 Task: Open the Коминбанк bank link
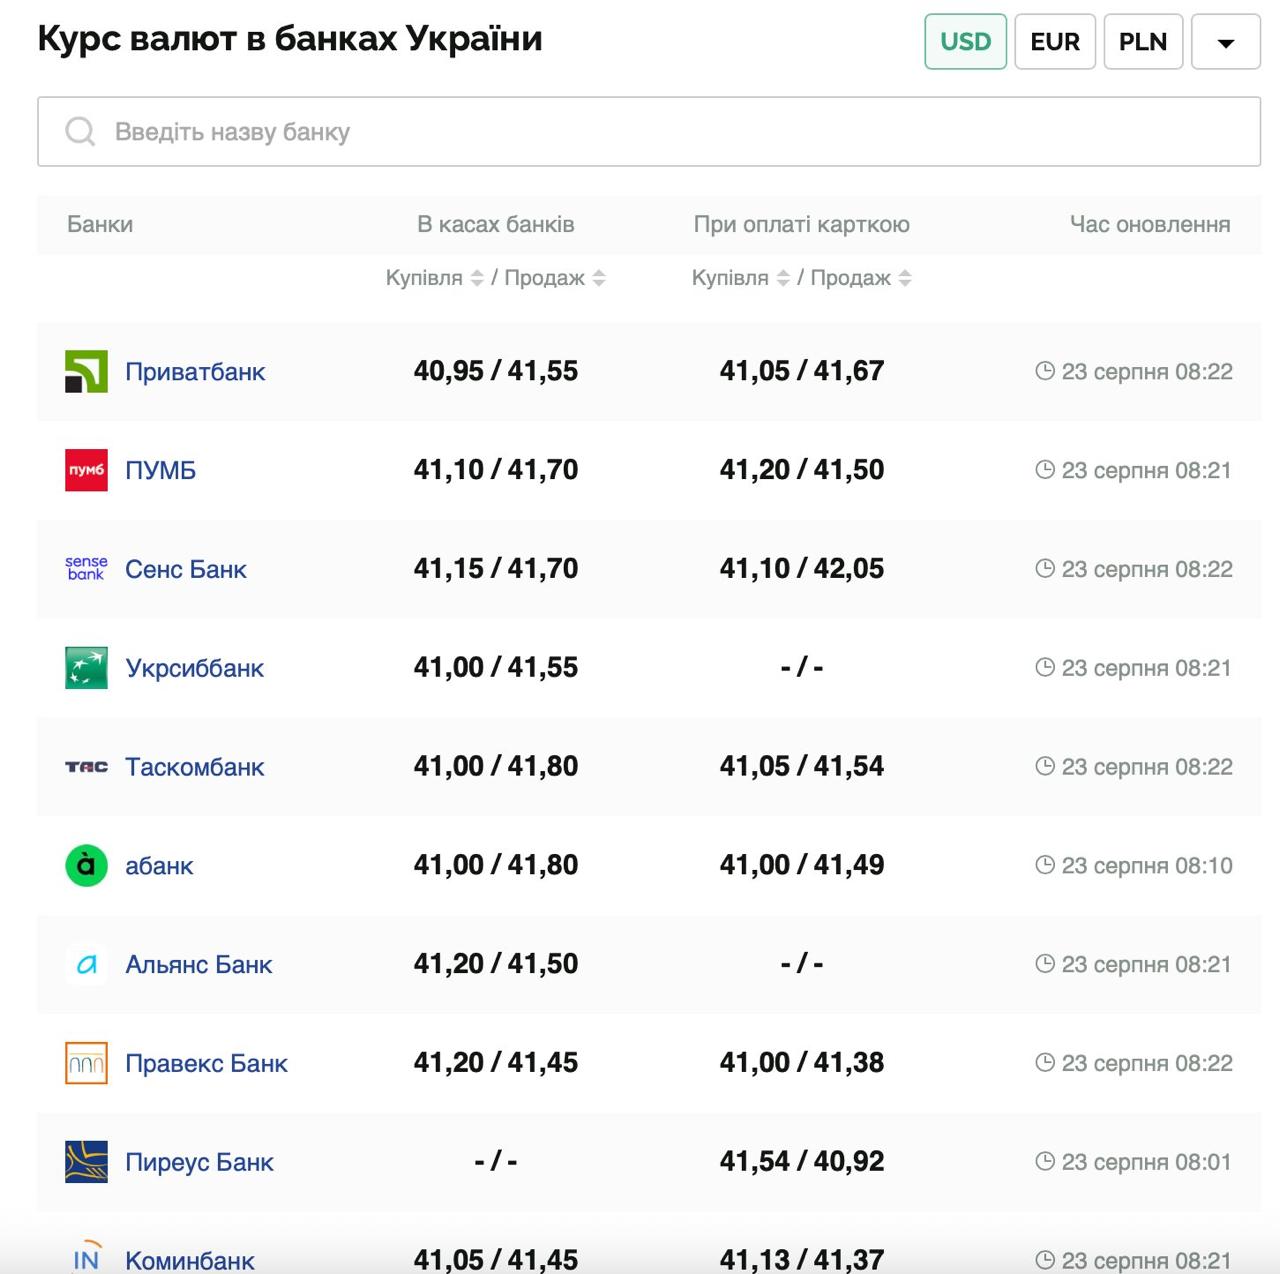click(x=190, y=1260)
